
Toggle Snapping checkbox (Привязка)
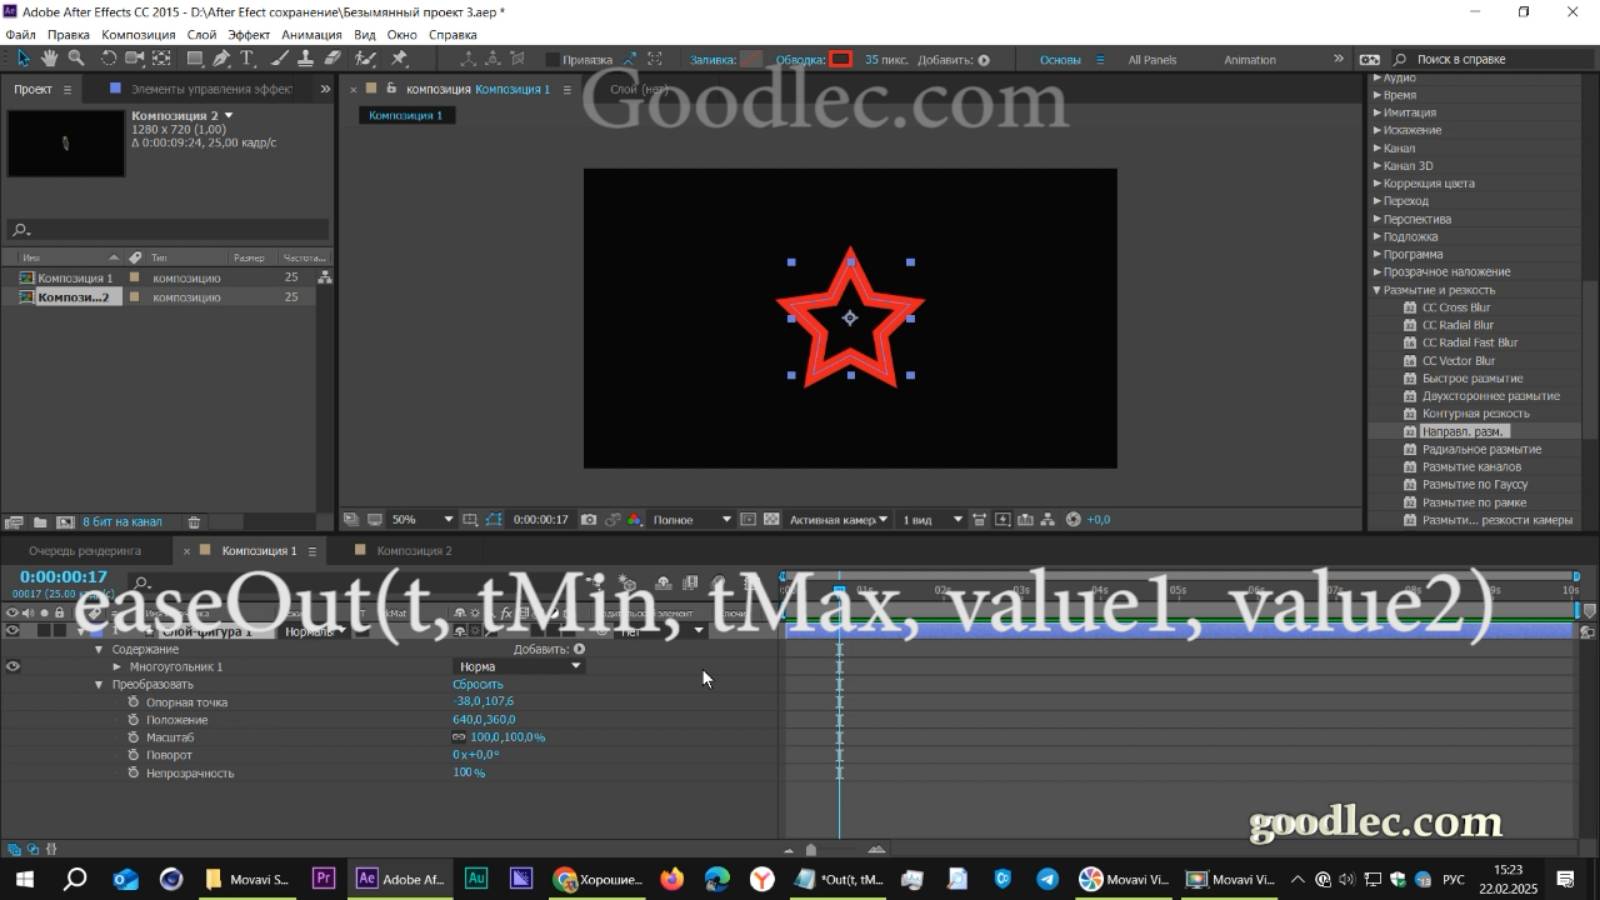[552, 60]
